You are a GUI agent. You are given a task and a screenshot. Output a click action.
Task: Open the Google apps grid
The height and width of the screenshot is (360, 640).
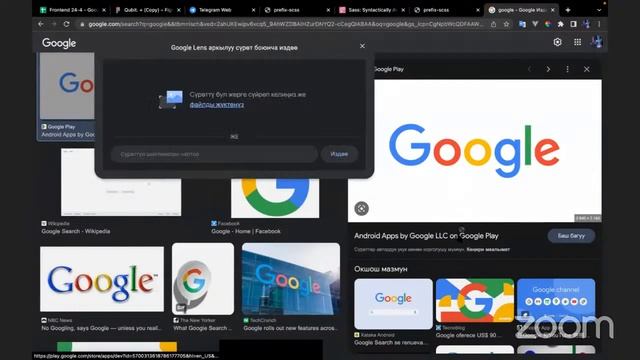point(578,42)
